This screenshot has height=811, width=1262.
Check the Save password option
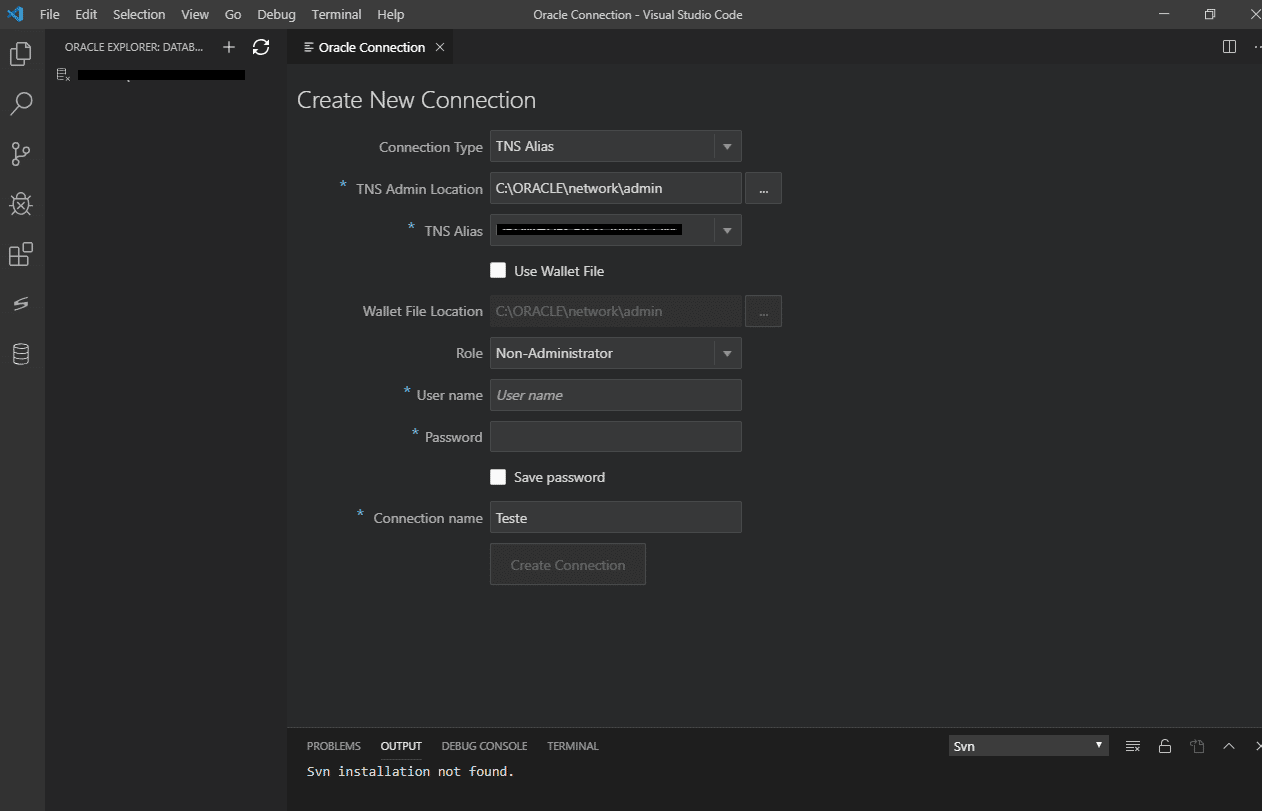click(498, 477)
